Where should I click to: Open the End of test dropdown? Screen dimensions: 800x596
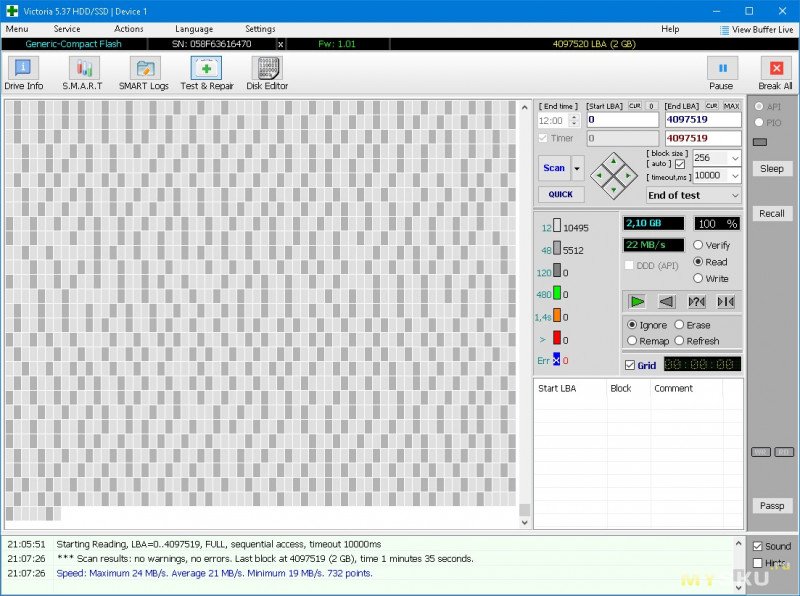tap(735, 195)
